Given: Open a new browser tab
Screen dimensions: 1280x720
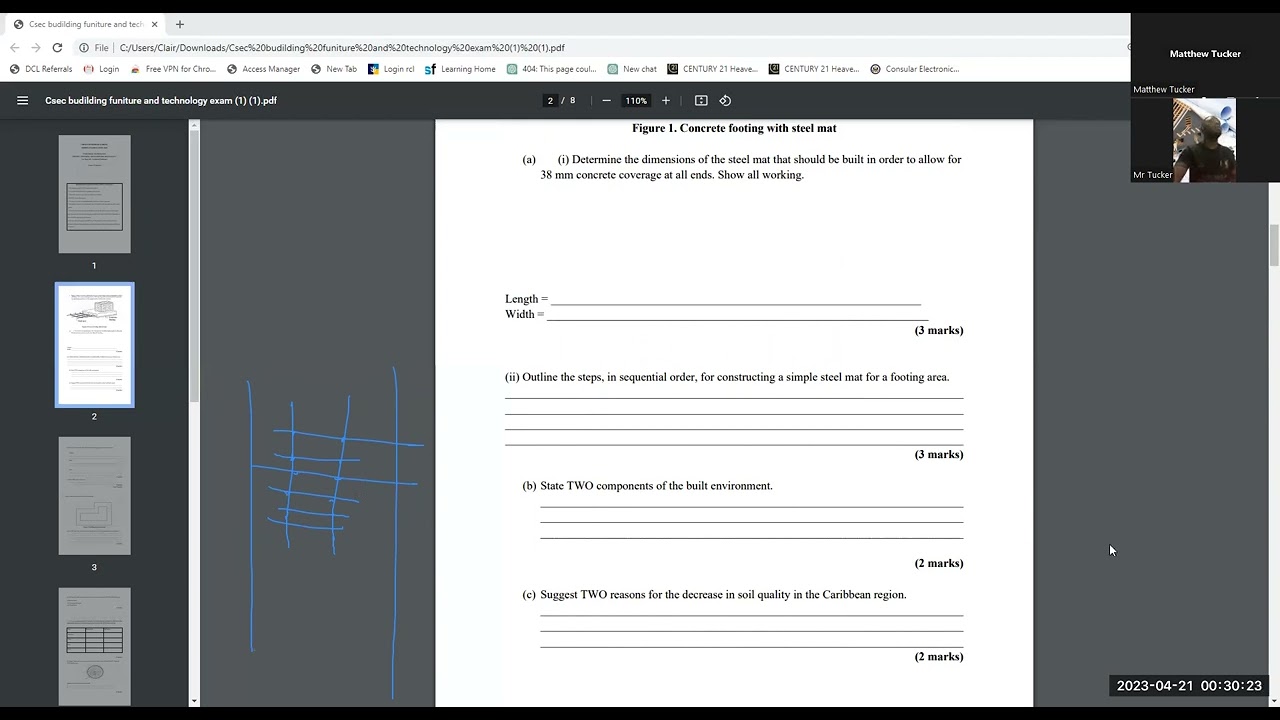Looking at the screenshot, I should [x=180, y=24].
